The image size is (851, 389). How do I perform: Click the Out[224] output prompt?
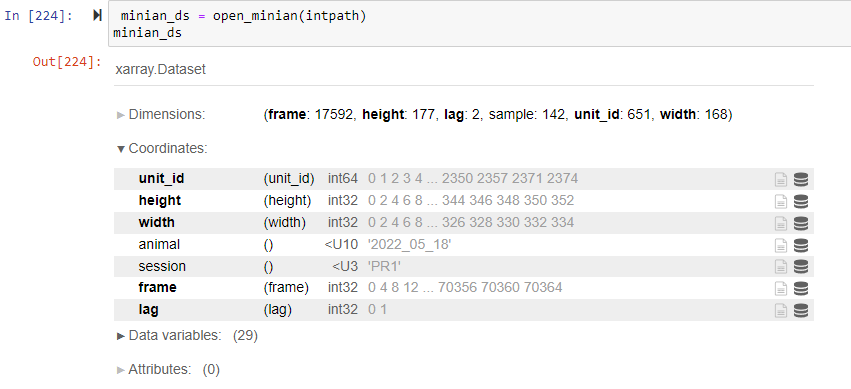pyautogui.click(x=67, y=62)
